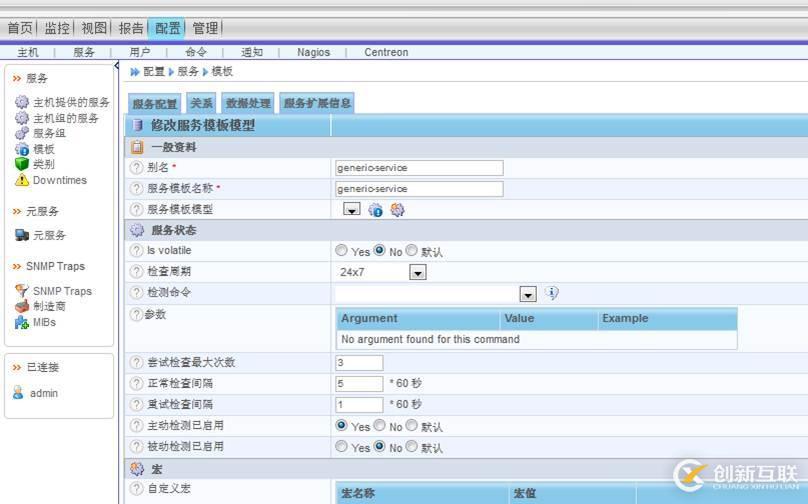Select Yes for 被动检测已启用
Image resolution: width=808 pixels, height=504 pixels.
341,446
